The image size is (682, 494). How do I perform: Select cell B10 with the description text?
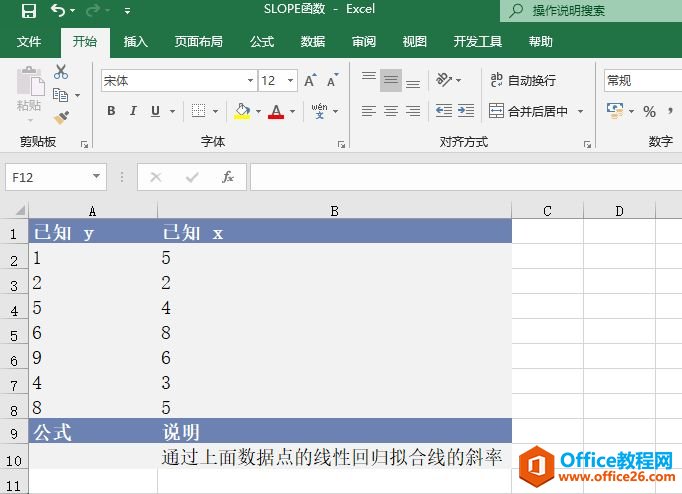coord(334,458)
